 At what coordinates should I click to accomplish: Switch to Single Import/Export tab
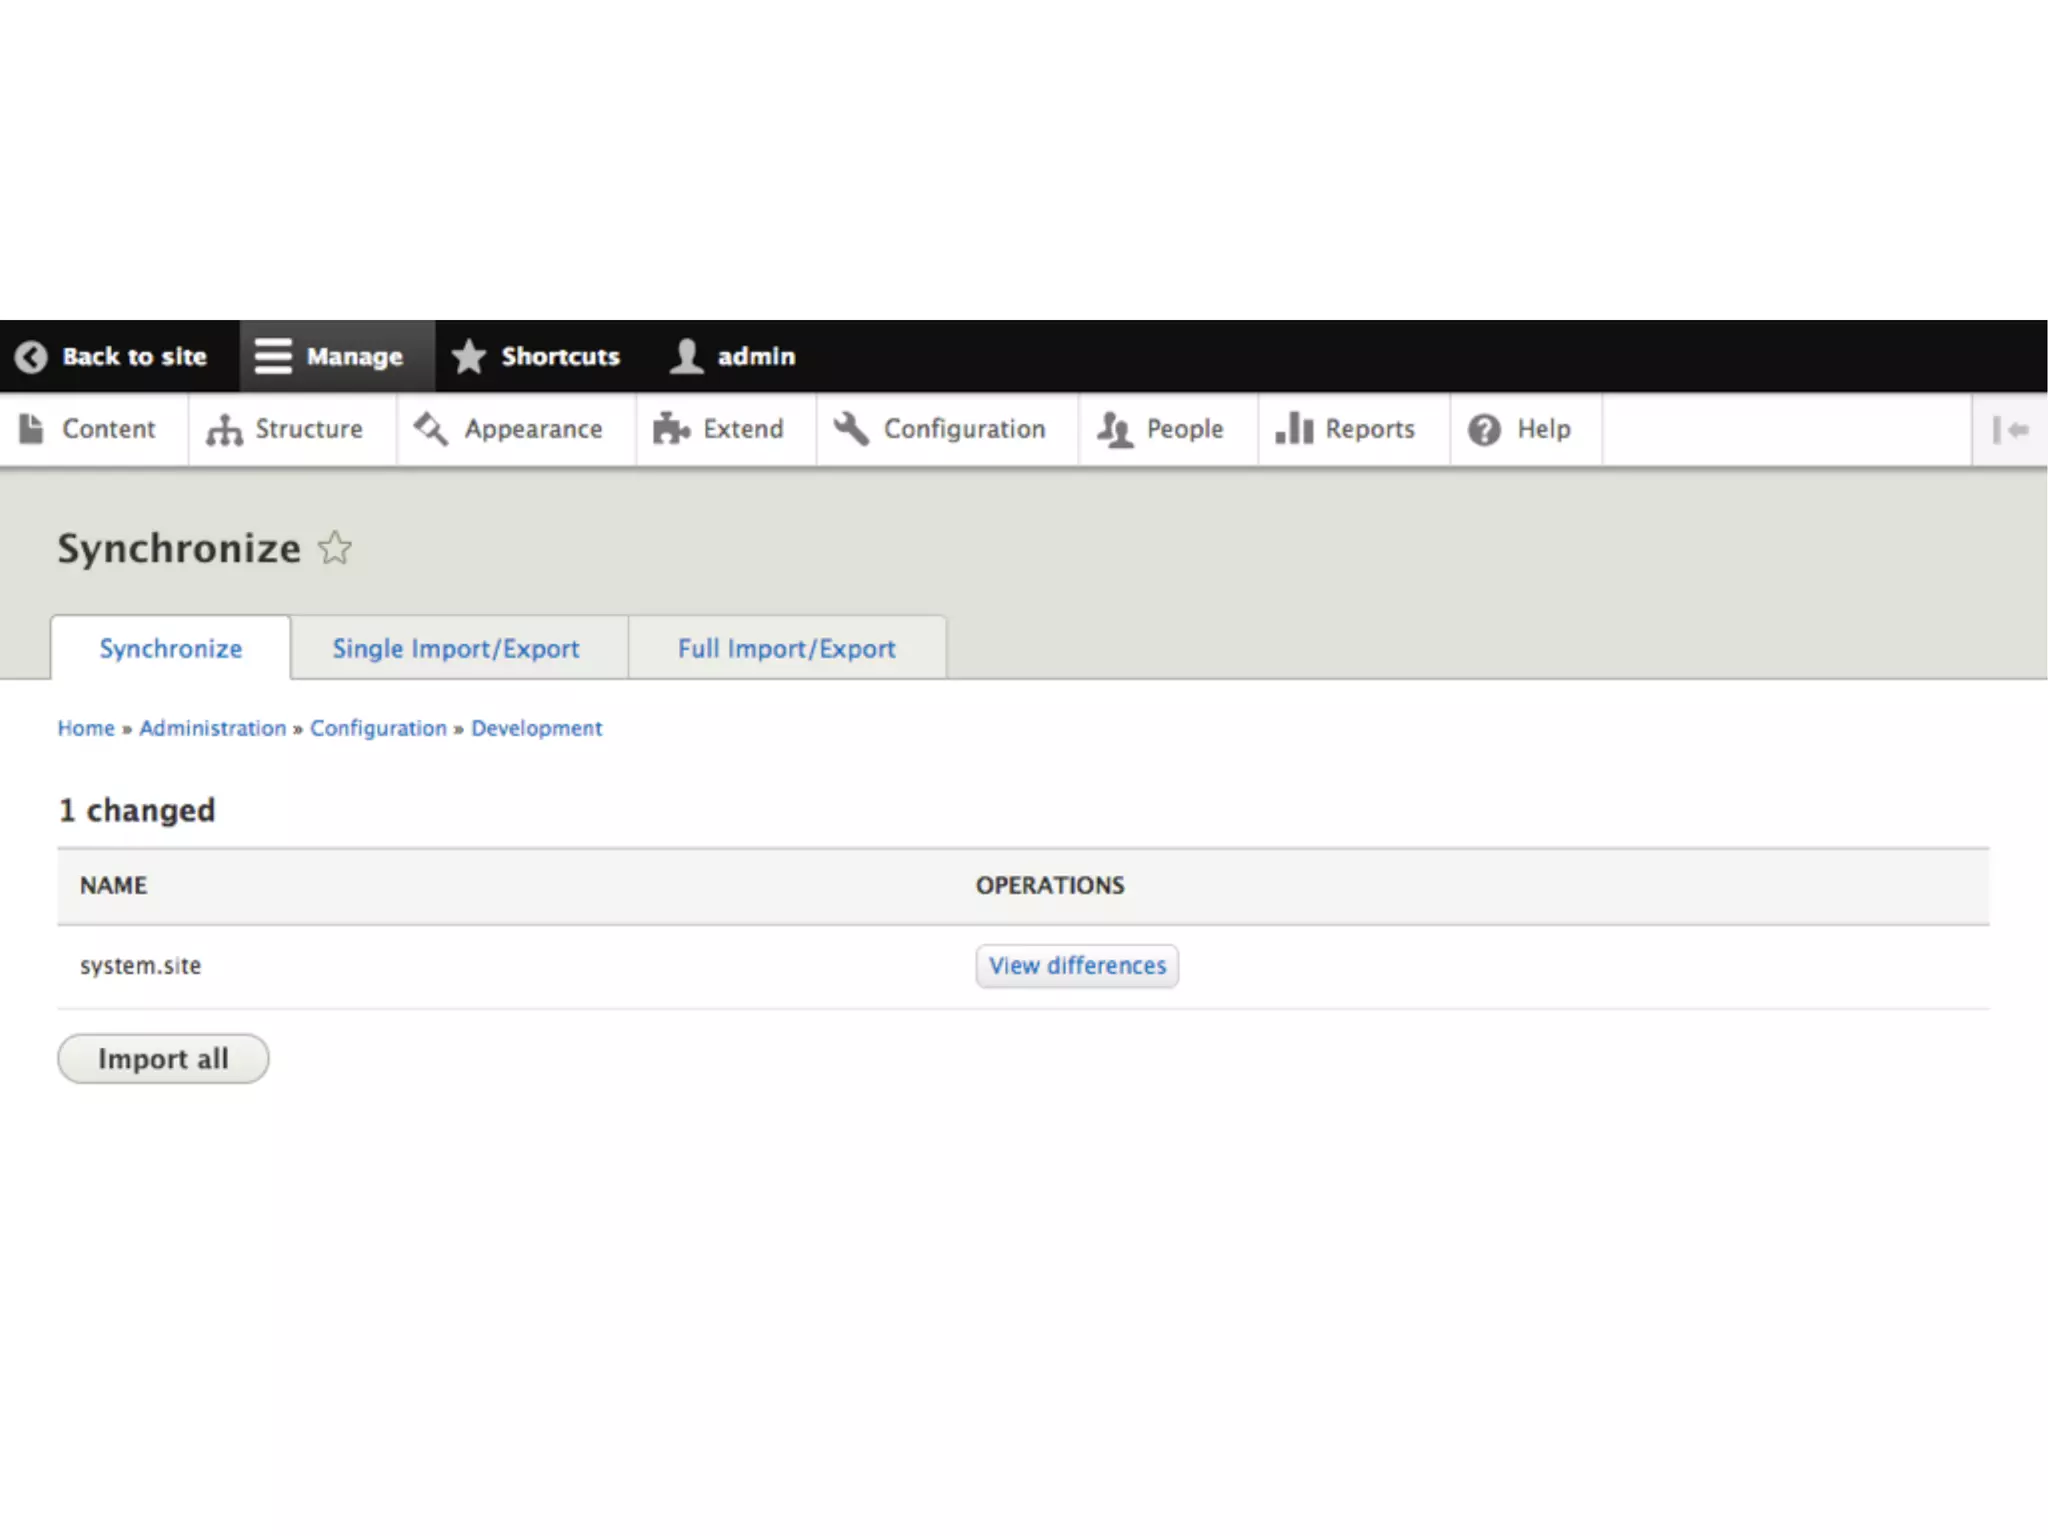point(456,649)
